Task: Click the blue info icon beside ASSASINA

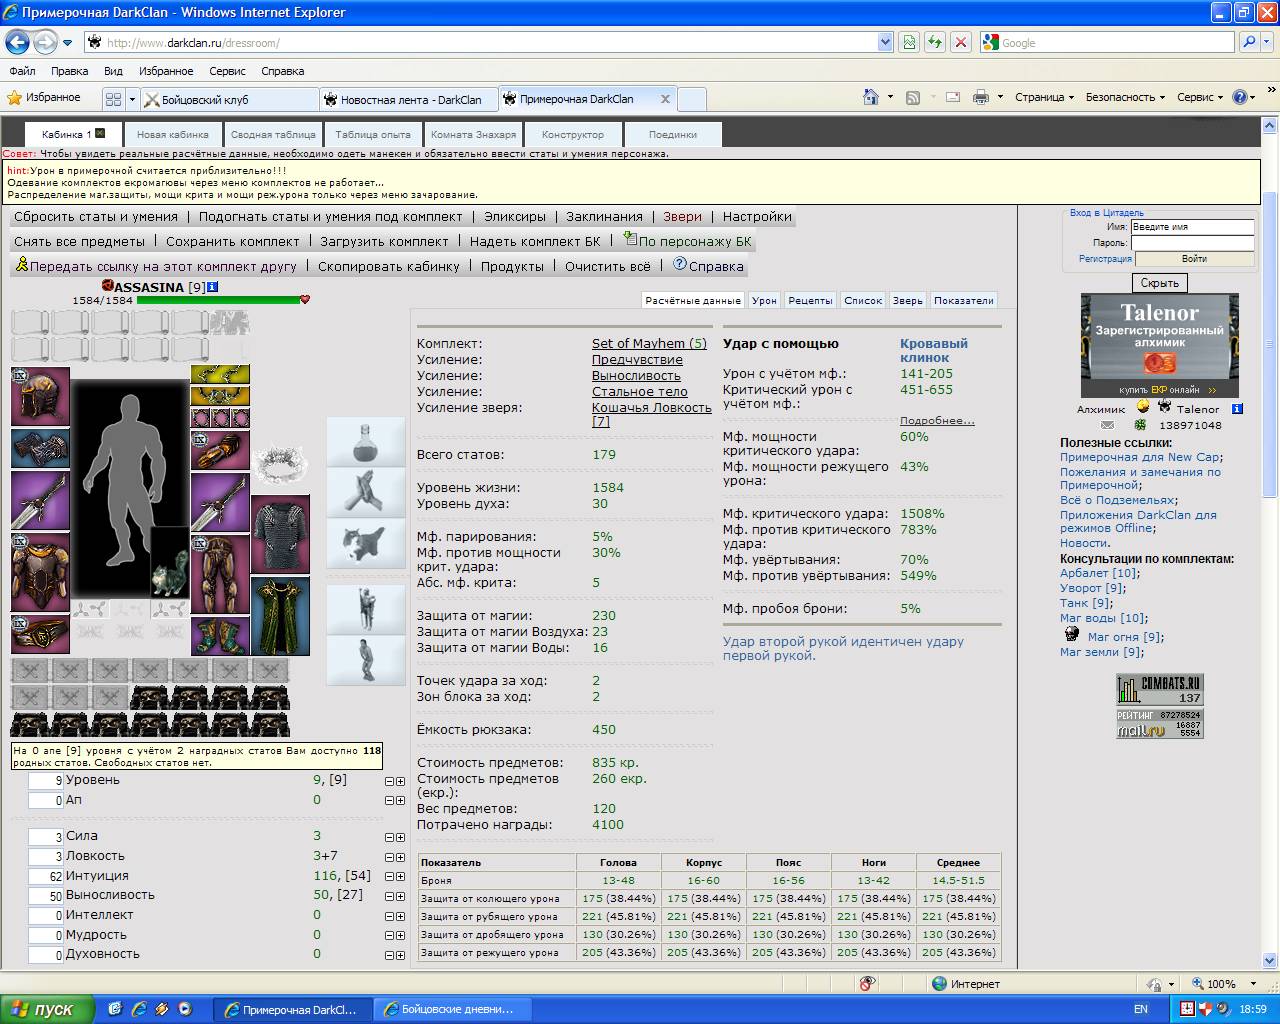Action: point(212,287)
